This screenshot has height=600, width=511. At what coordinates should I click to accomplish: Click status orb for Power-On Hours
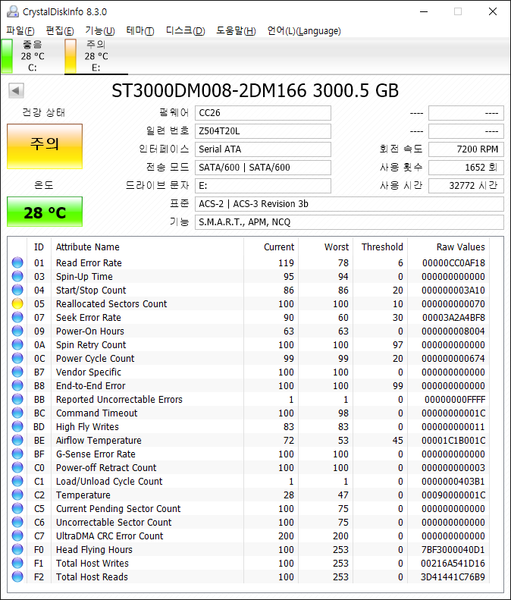17,331
